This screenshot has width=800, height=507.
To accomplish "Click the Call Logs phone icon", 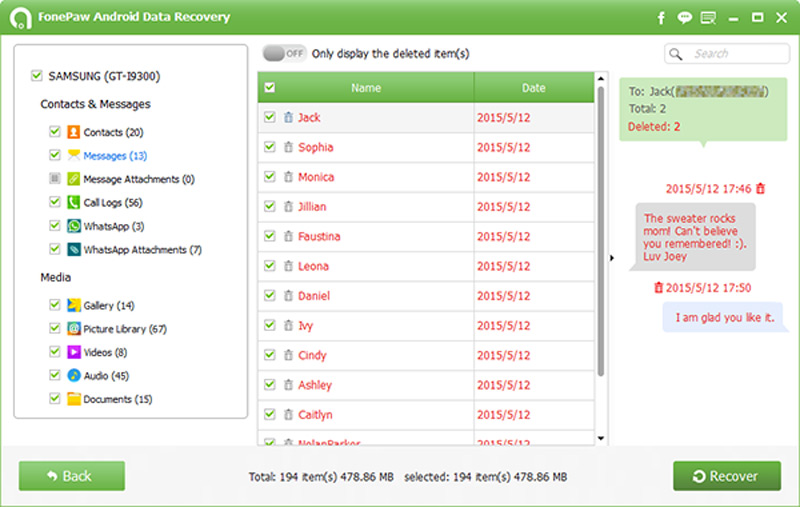I will point(73,202).
